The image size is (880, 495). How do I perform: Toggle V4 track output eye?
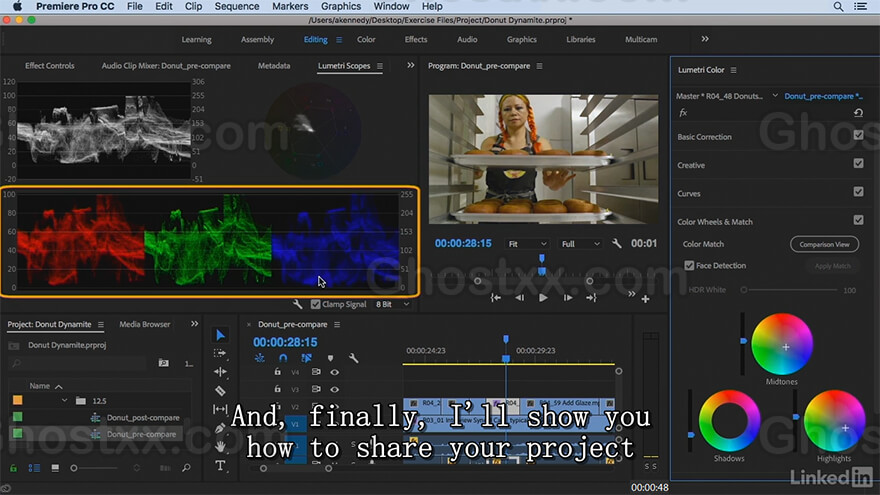(x=334, y=372)
